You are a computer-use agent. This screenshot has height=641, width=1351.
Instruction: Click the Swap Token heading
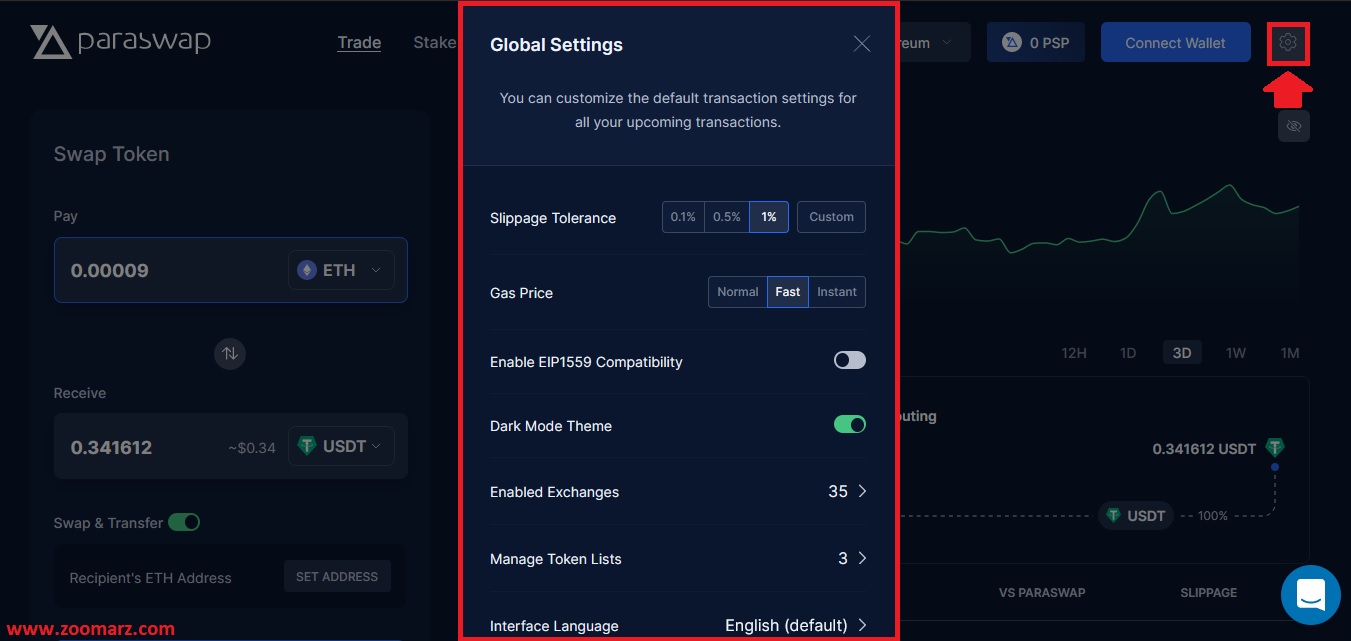click(x=111, y=154)
